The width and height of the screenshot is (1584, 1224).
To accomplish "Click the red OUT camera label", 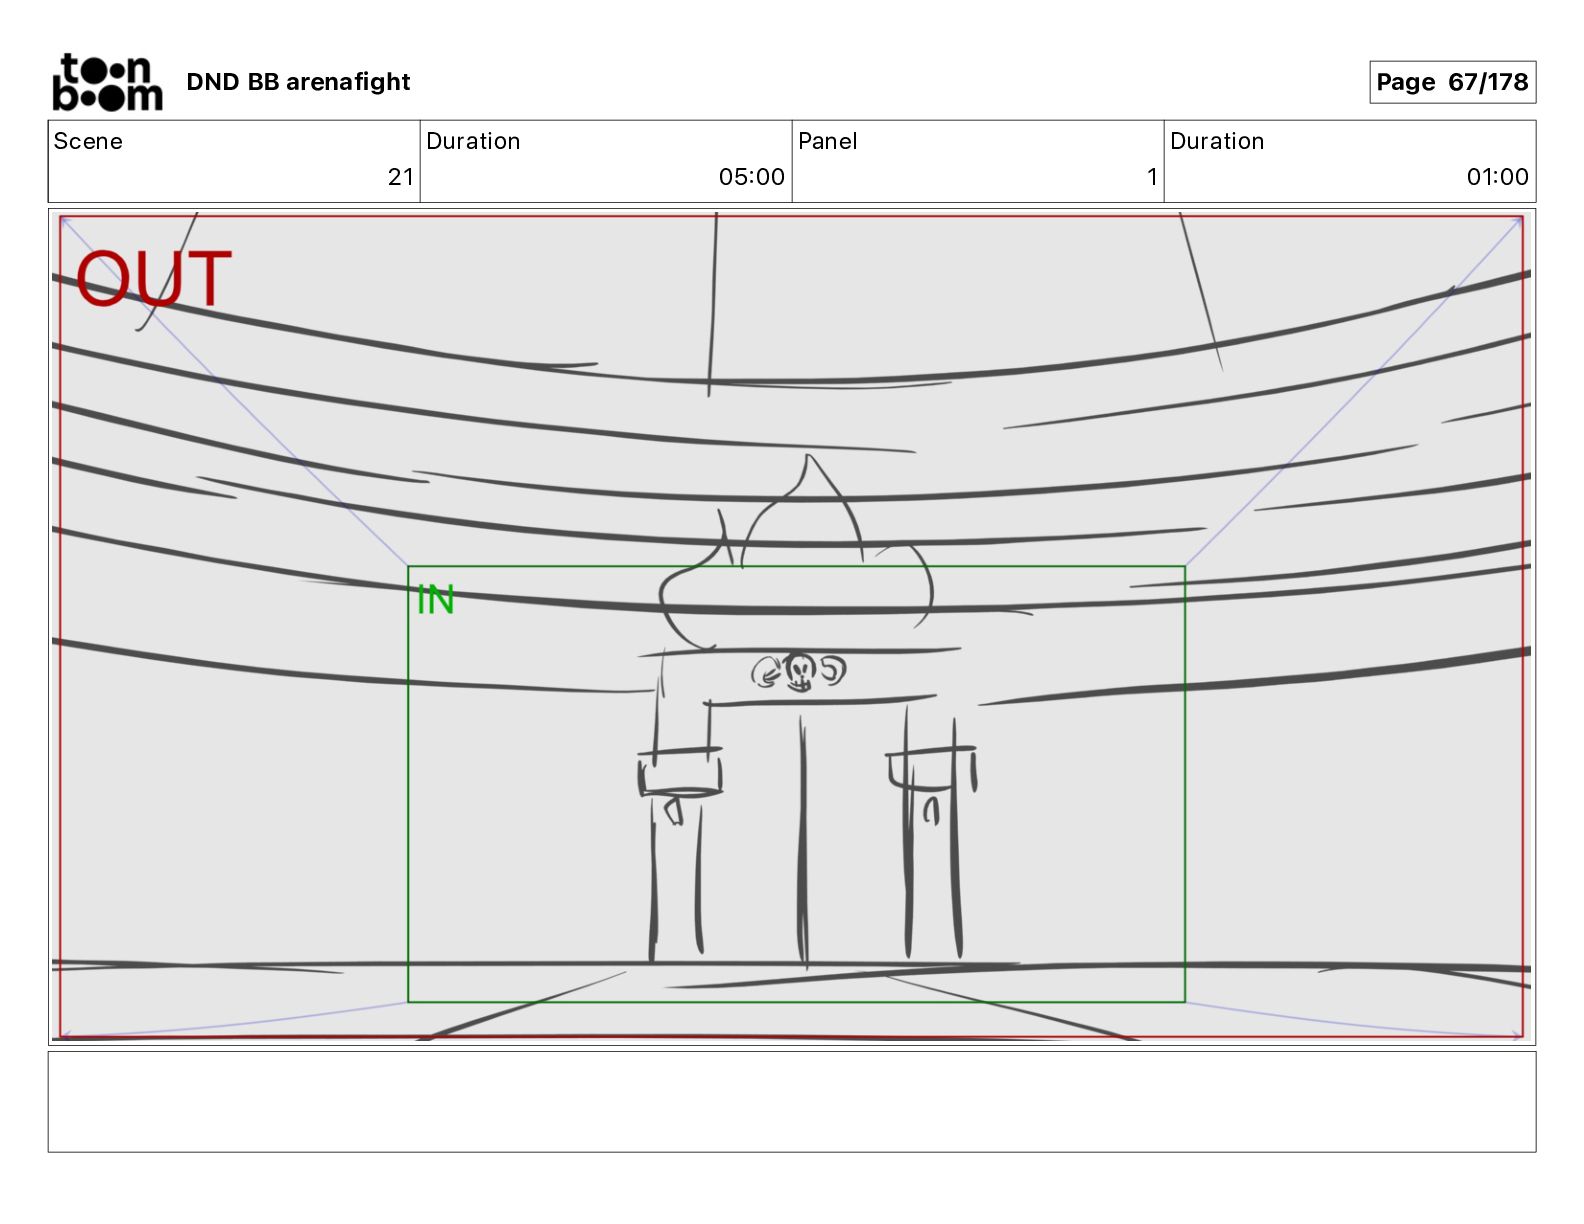I will pyautogui.click(x=153, y=279).
